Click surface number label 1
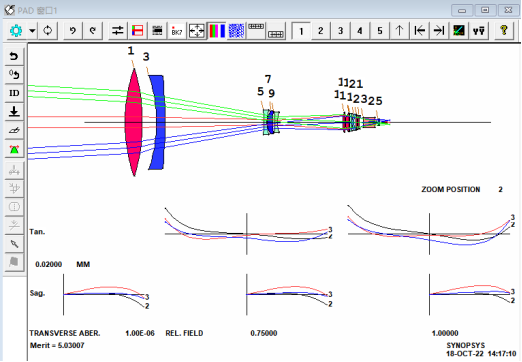522x362 pixels. click(131, 51)
